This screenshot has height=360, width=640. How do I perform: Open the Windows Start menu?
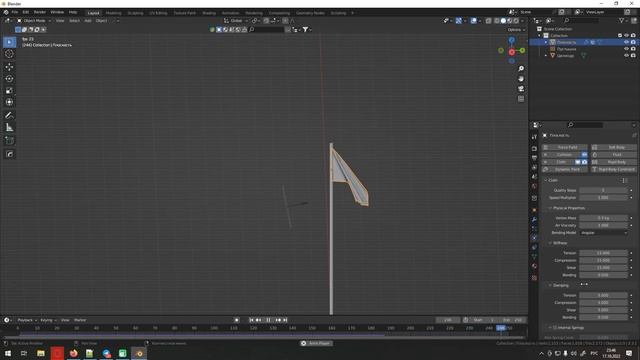[x=8, y=353]
